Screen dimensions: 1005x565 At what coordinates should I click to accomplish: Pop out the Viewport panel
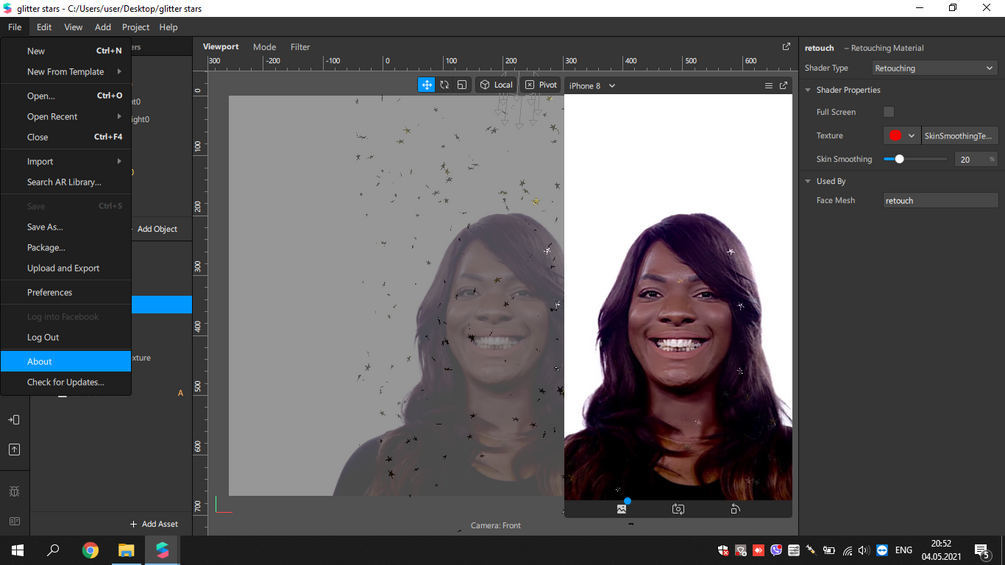pyautogui.click(x=786, y=47)
